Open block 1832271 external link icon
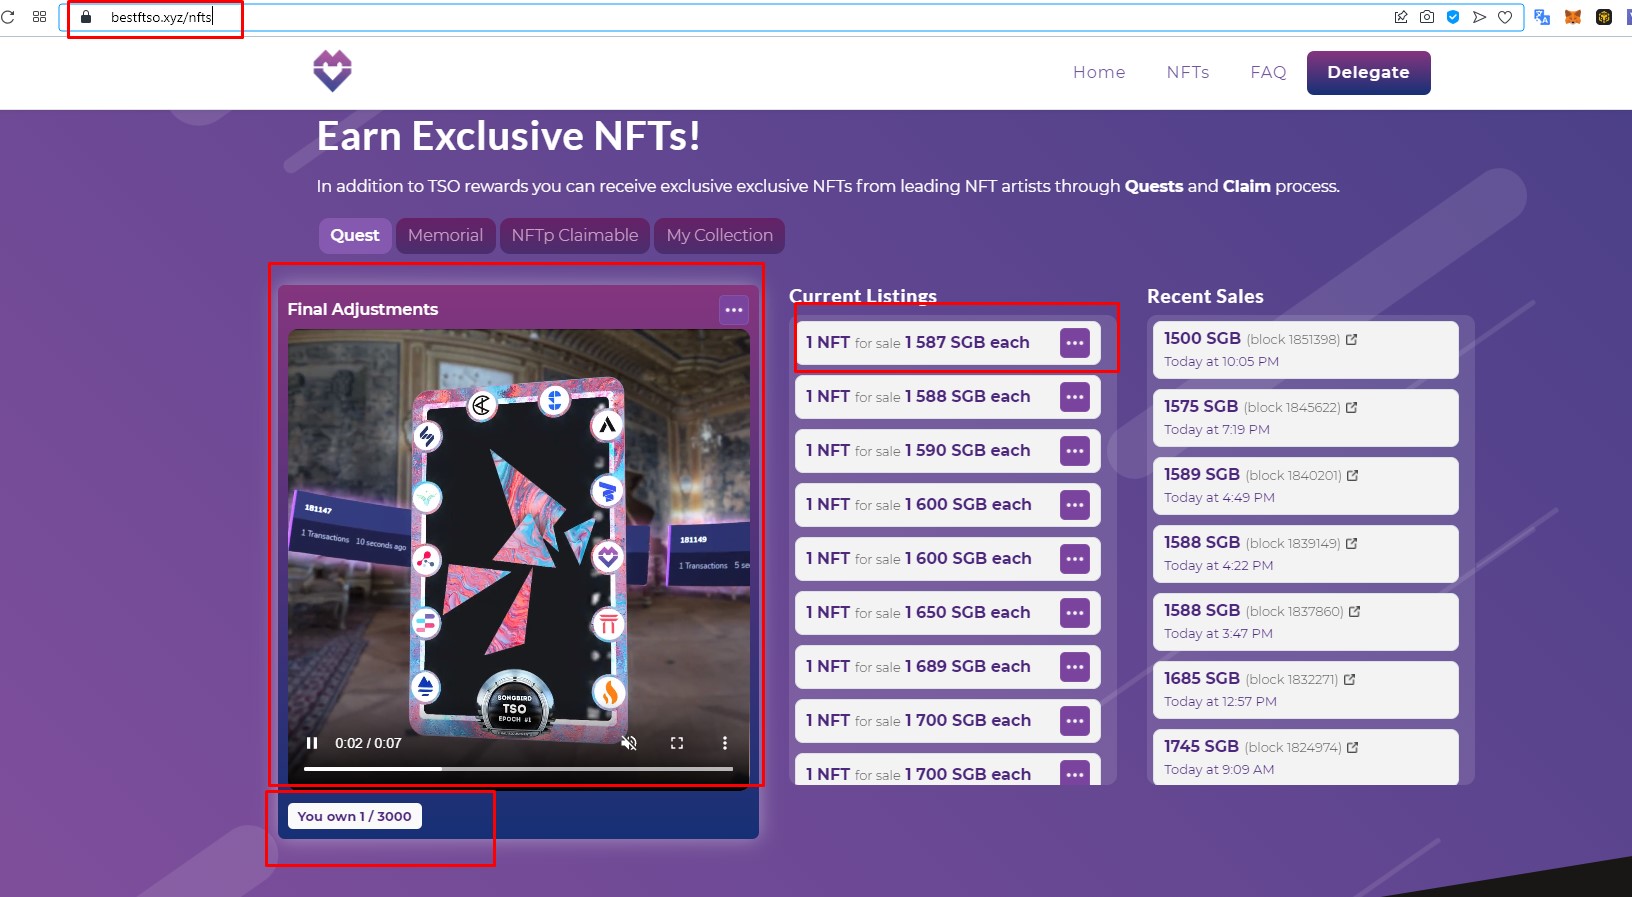Image resolution: width=1632 pixels, height=897 pixels. (1350, 679)
